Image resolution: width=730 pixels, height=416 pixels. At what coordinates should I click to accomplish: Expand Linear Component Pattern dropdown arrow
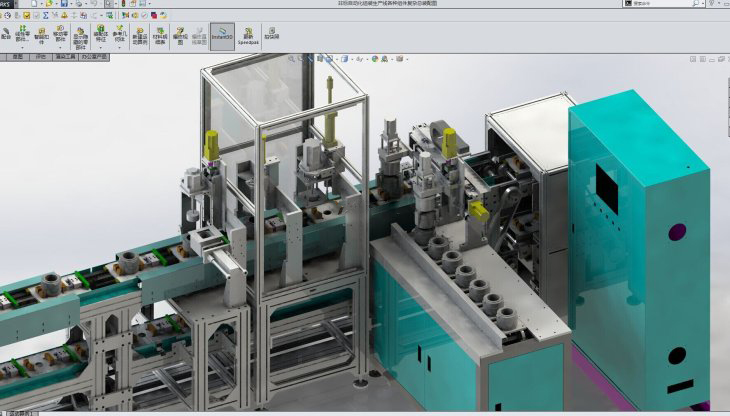click(x=22, y=48)
